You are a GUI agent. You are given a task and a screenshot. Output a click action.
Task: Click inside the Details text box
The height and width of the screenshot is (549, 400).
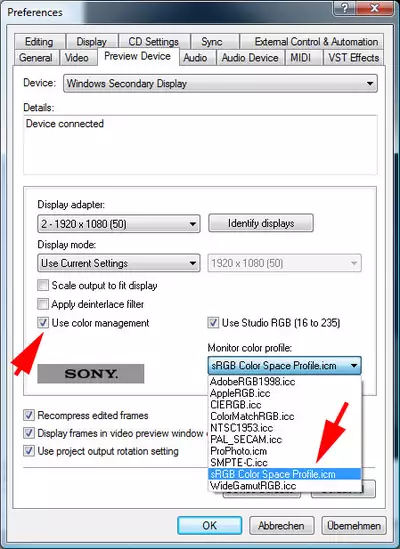(200, 145)
